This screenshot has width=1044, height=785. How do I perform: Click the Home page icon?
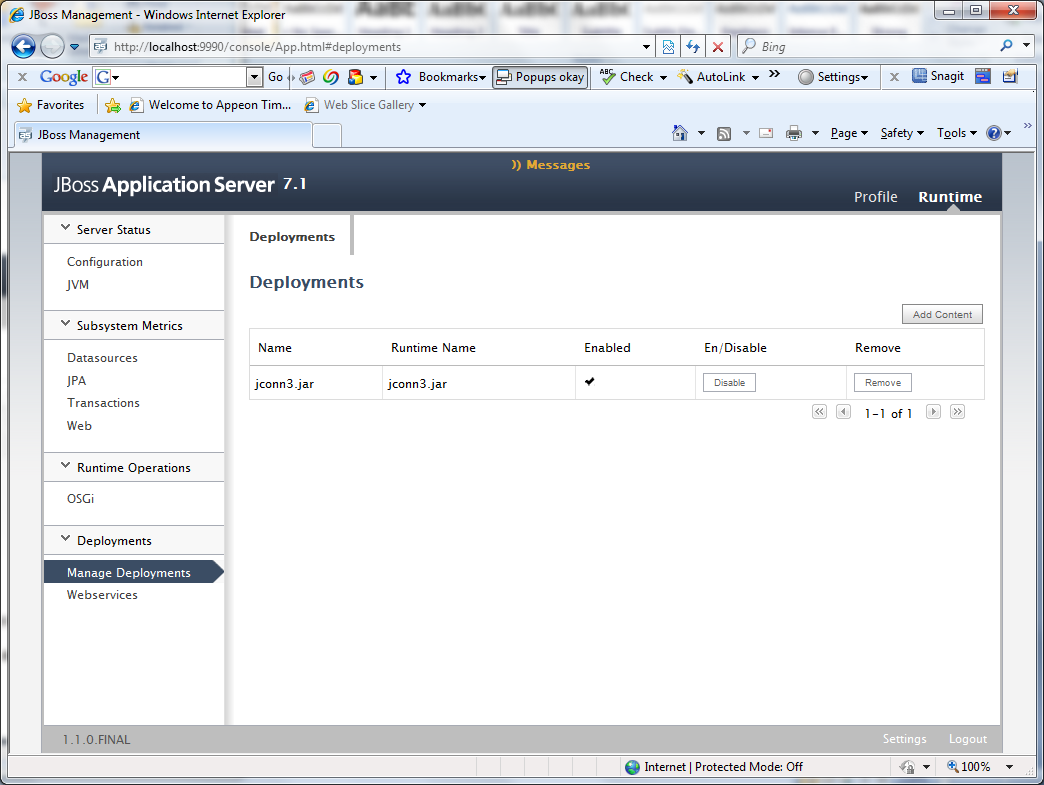pos(680,133)
